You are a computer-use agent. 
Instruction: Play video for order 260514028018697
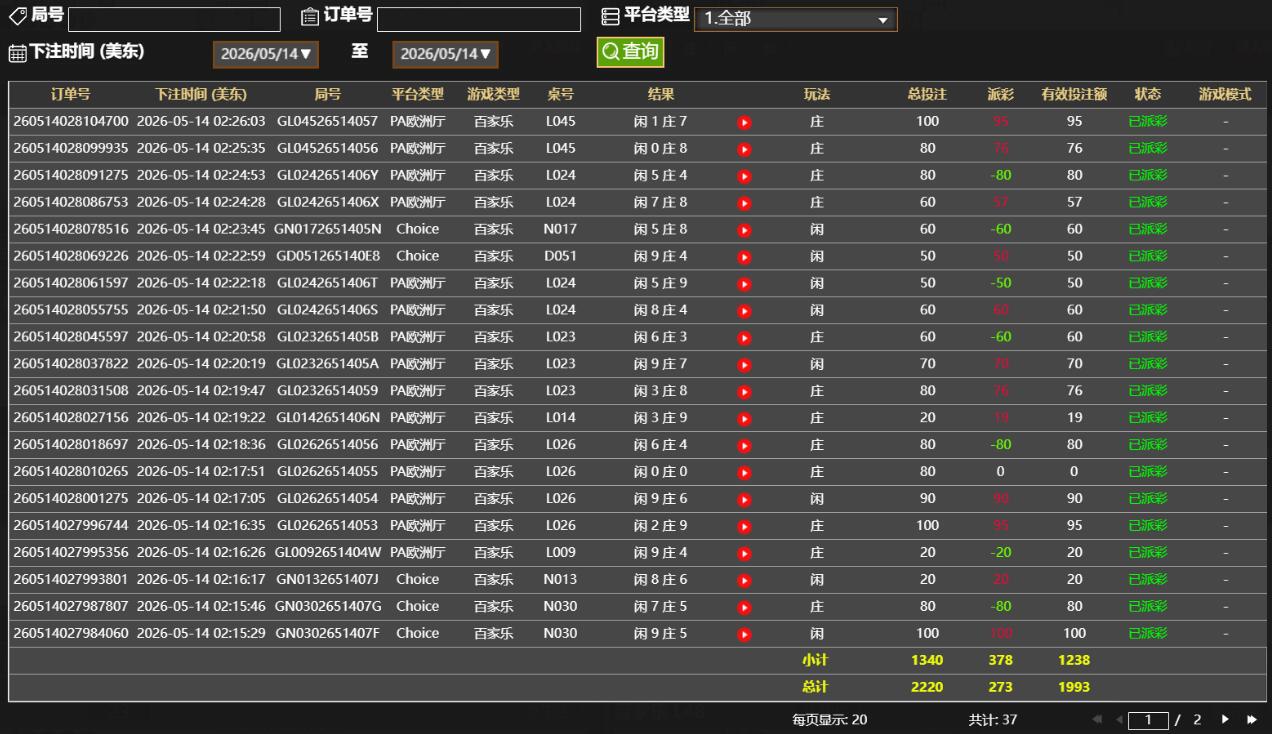pos(744,446)
